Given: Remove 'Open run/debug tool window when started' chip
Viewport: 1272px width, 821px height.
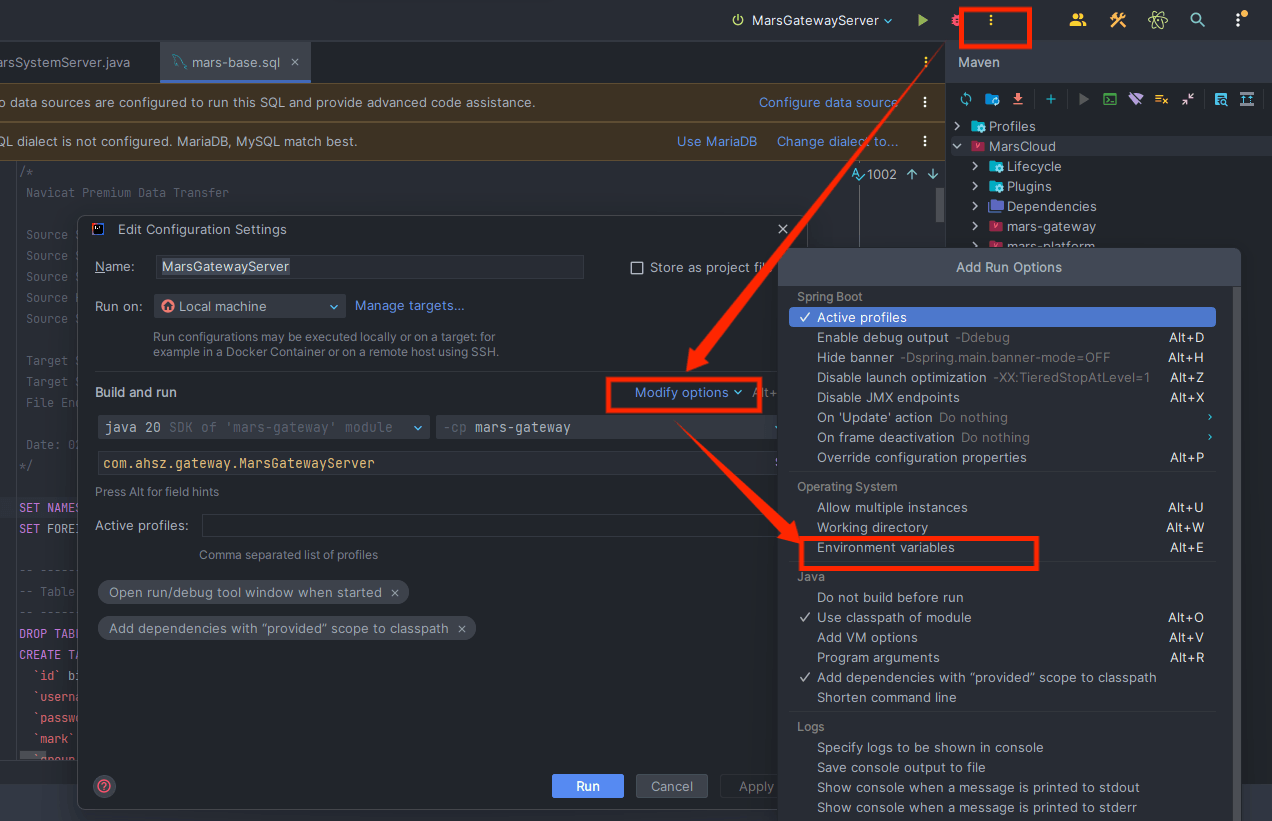Looking at the screenshot, I should 395,593.
